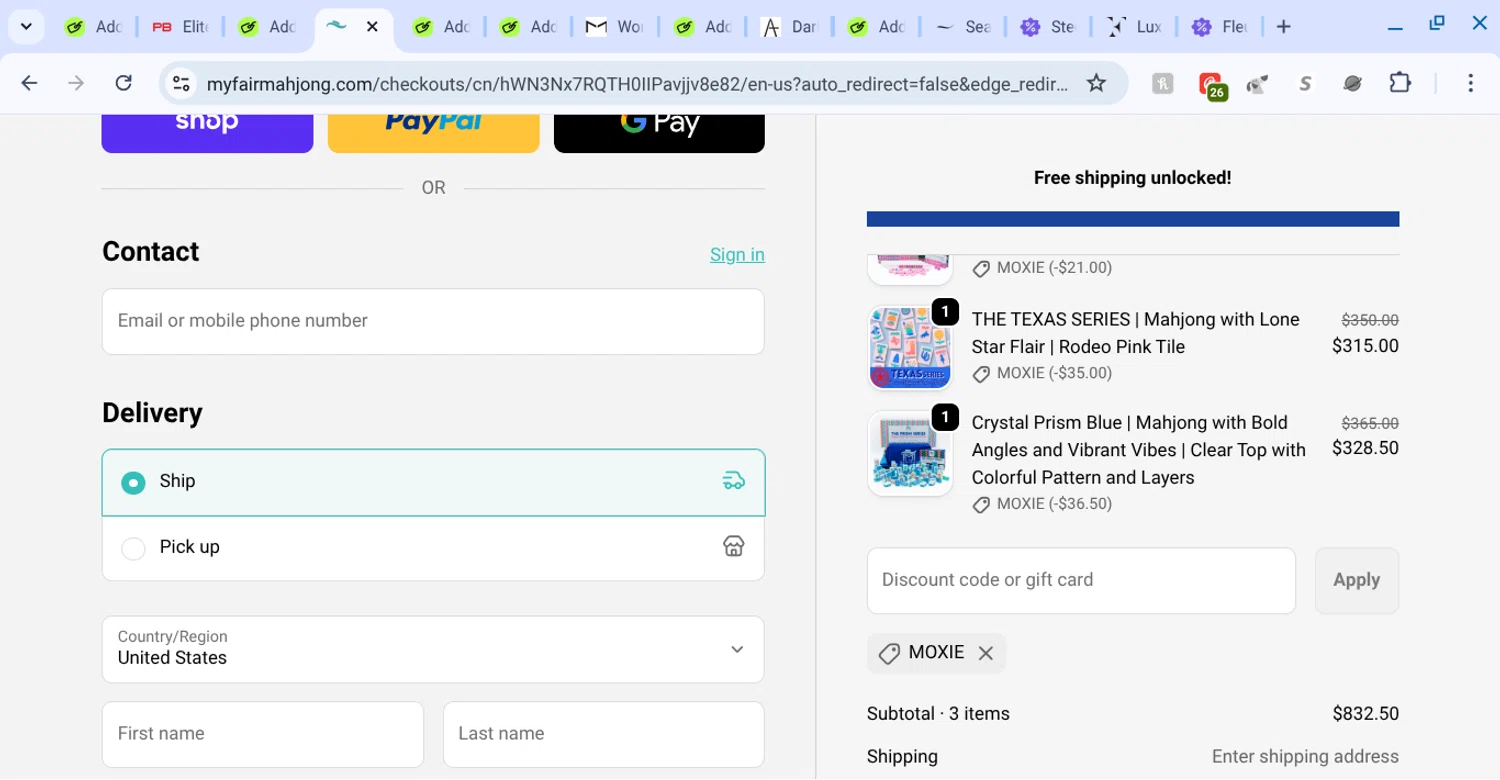Focus the Email or mobile phone field
This screenshot has width=1500, height=780.
click(433, 321)
